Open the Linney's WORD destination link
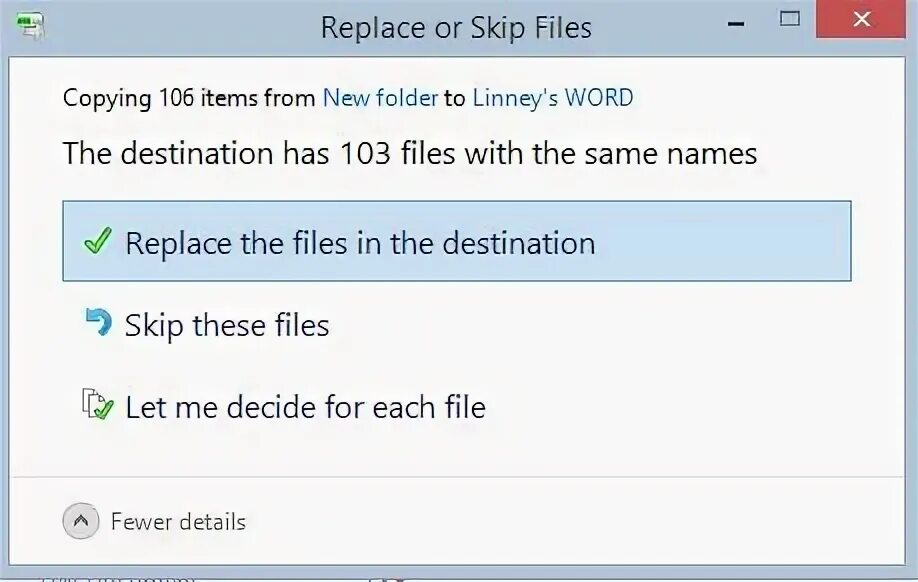Image resolution: width=918 pixels, height=582 pixels. pos(553,98)
